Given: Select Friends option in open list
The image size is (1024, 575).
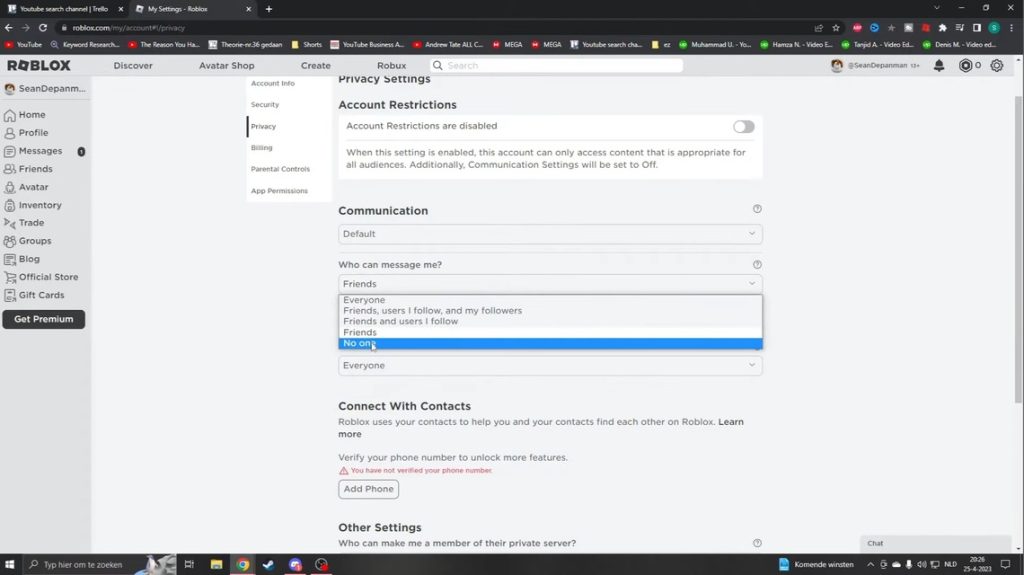Looking at the screenshot, I should tap(550, 332).
